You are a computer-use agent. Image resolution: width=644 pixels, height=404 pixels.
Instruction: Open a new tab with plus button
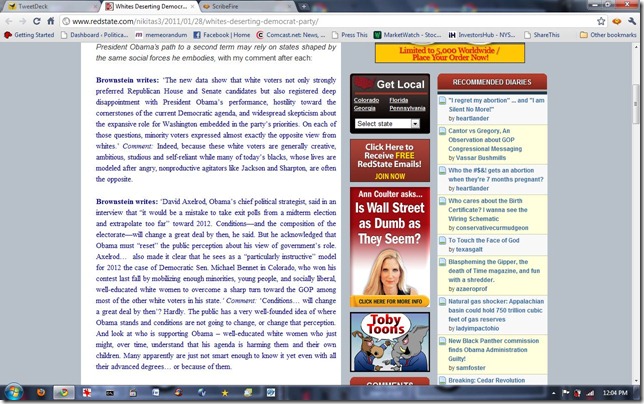[304, 6]
